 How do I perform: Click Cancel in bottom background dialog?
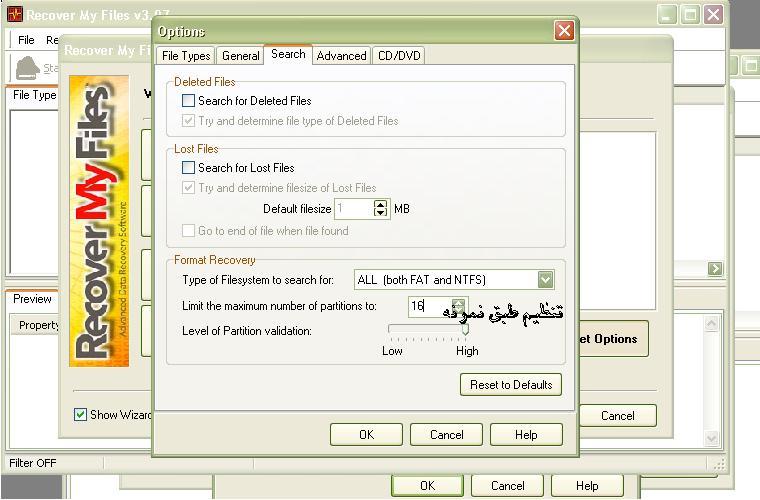click(x=507, y=486)
